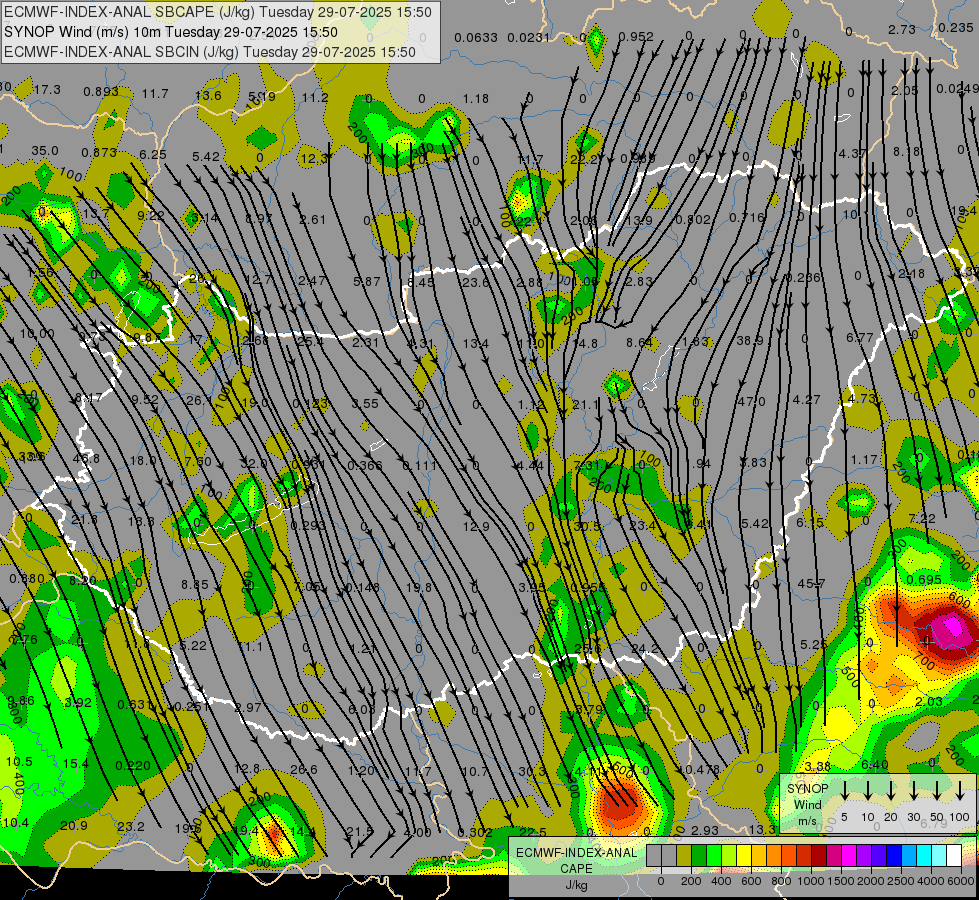Pick the pure yellow CAPE legend swatch
979x900 pixels.
point(744,855)
